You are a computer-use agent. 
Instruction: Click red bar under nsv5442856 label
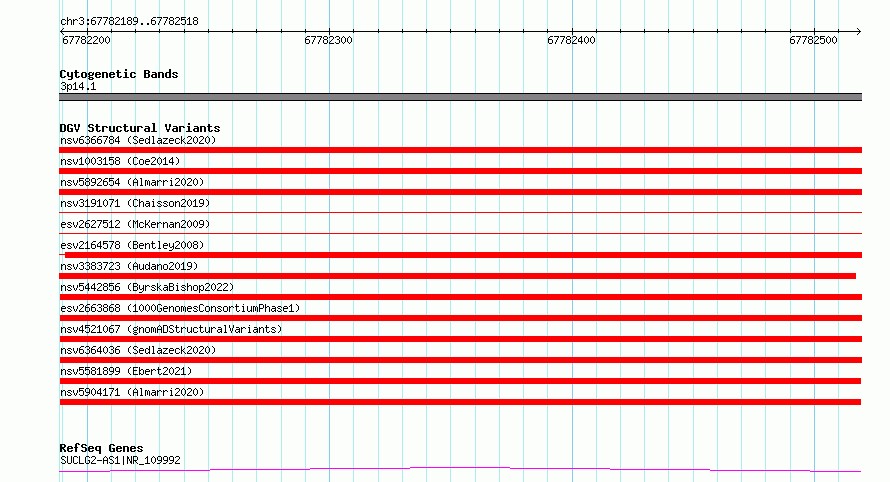[x=460, y=297]
